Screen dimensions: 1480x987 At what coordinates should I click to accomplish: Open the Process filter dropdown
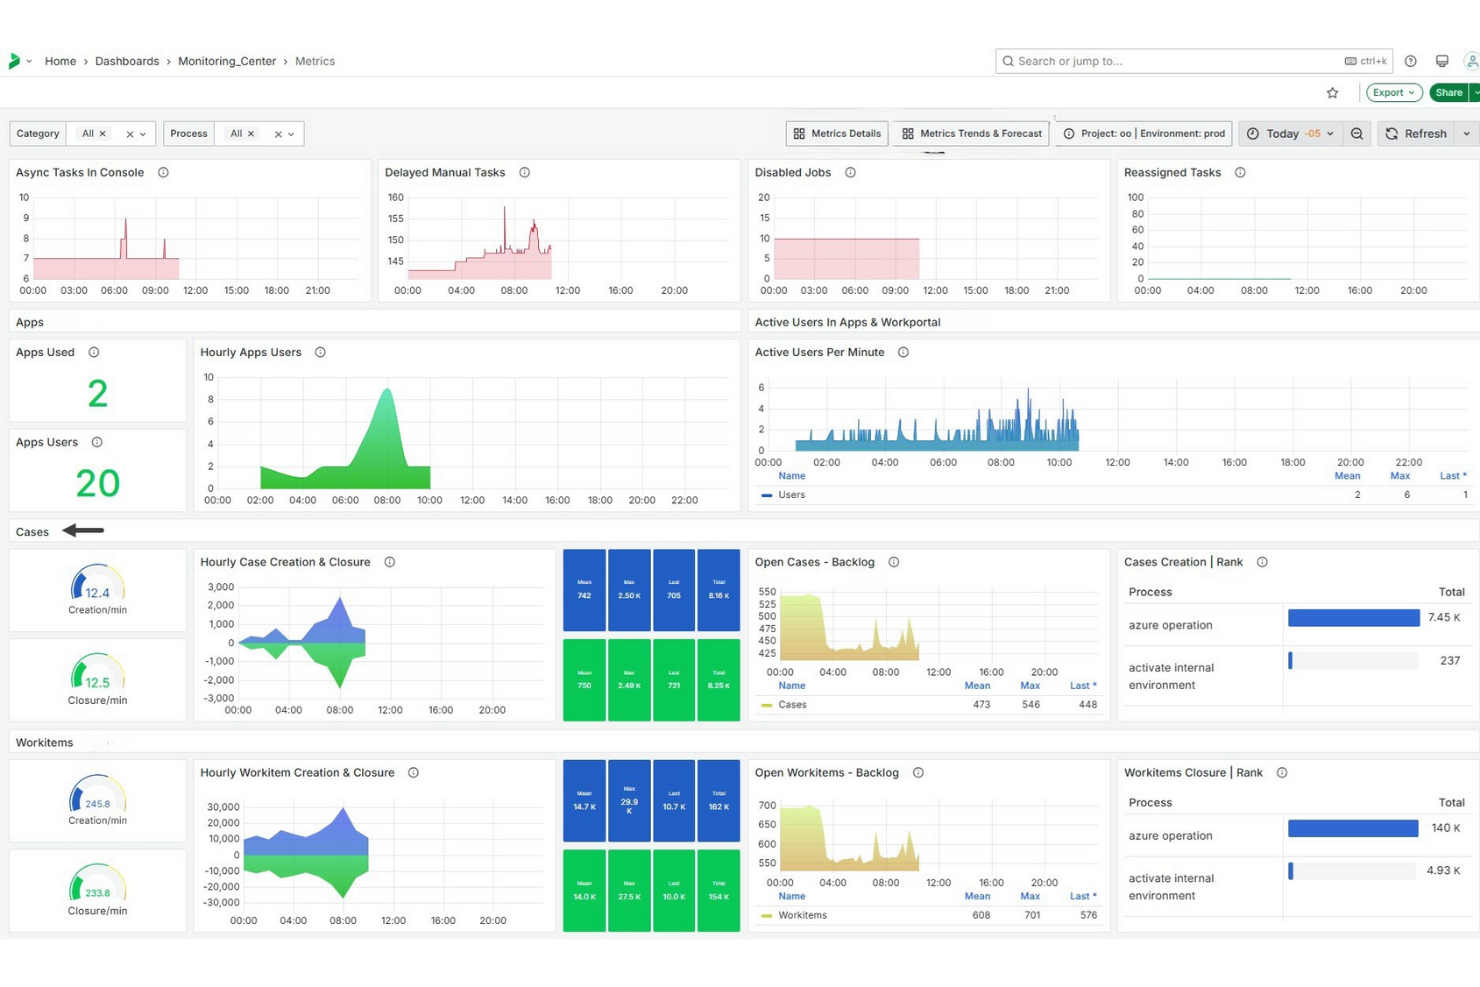coord(290,133)
